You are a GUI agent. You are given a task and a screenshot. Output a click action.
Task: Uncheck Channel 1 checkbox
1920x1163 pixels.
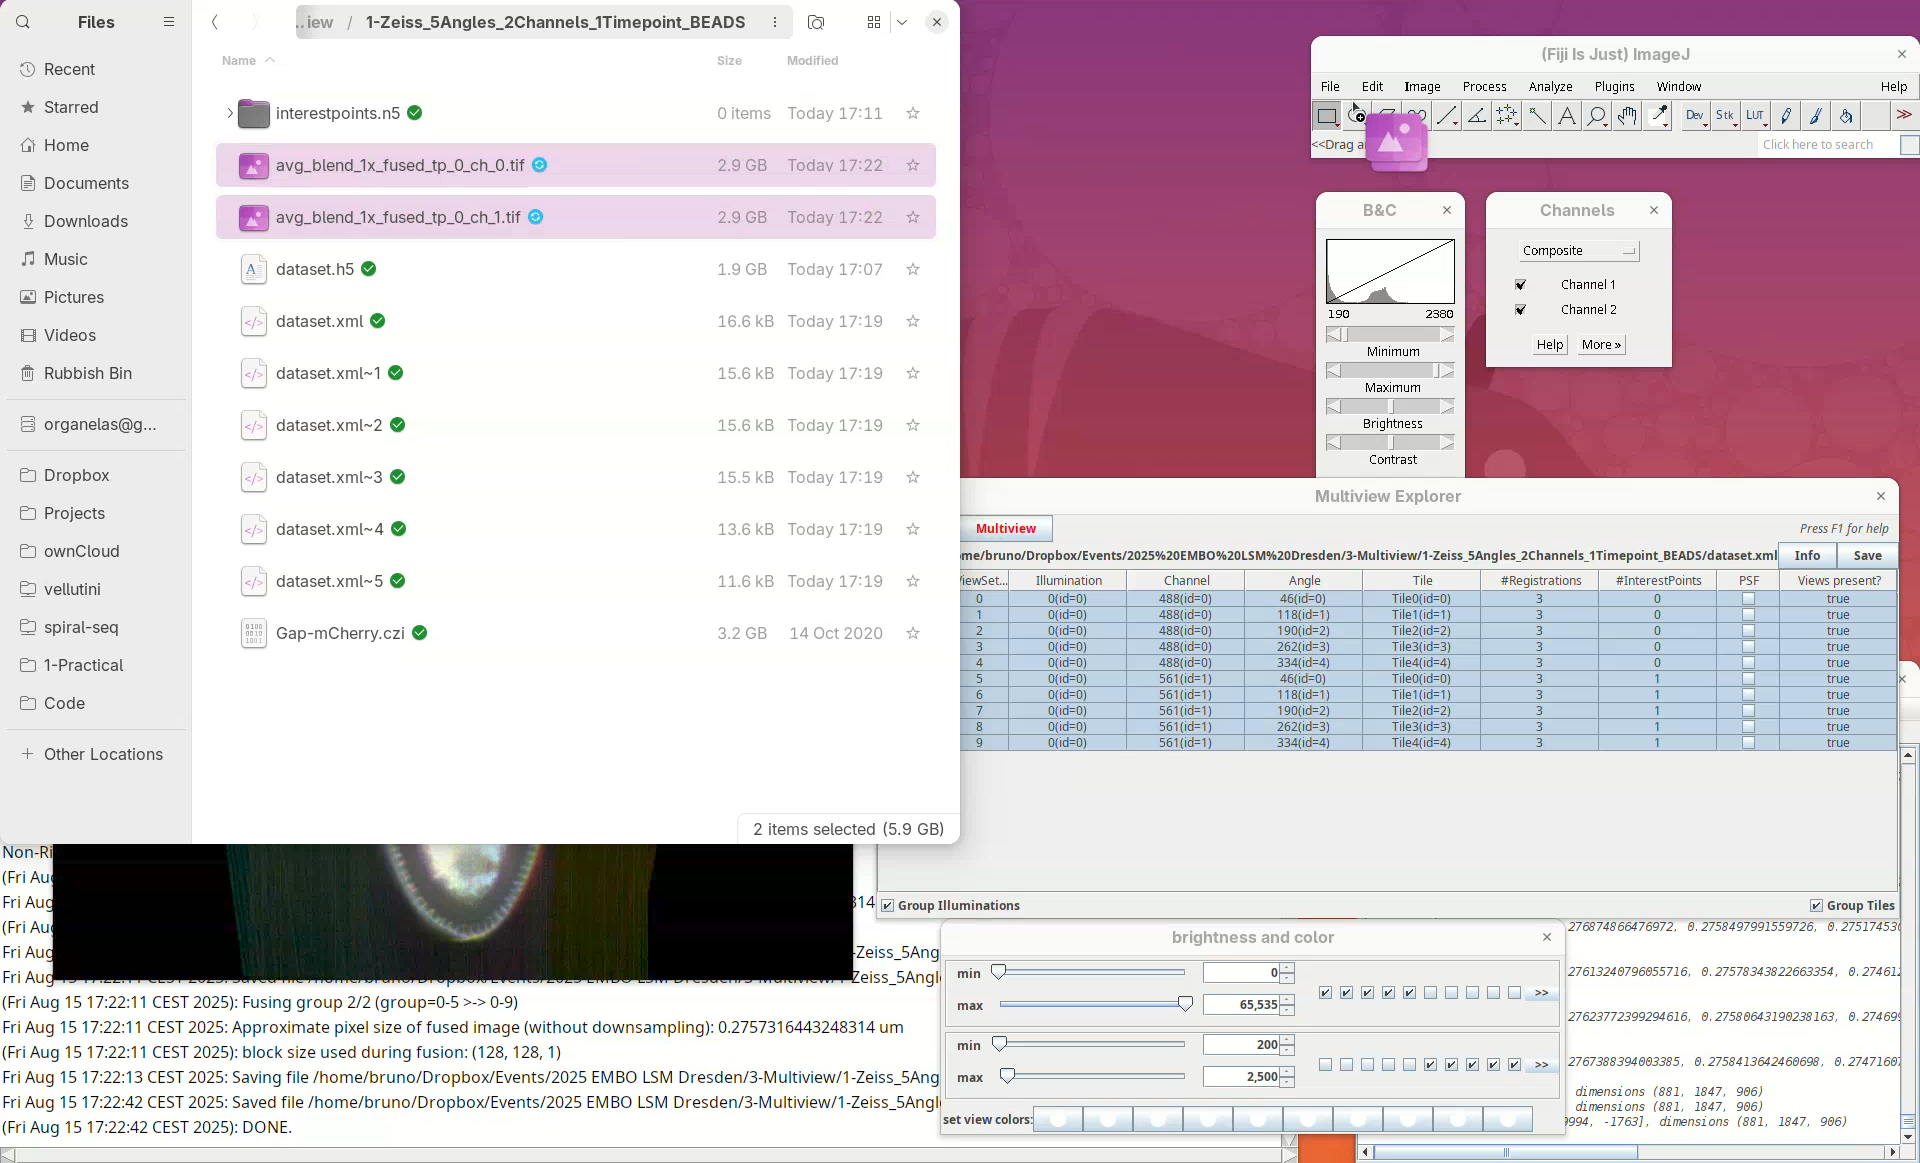[x=1521, y=285]
